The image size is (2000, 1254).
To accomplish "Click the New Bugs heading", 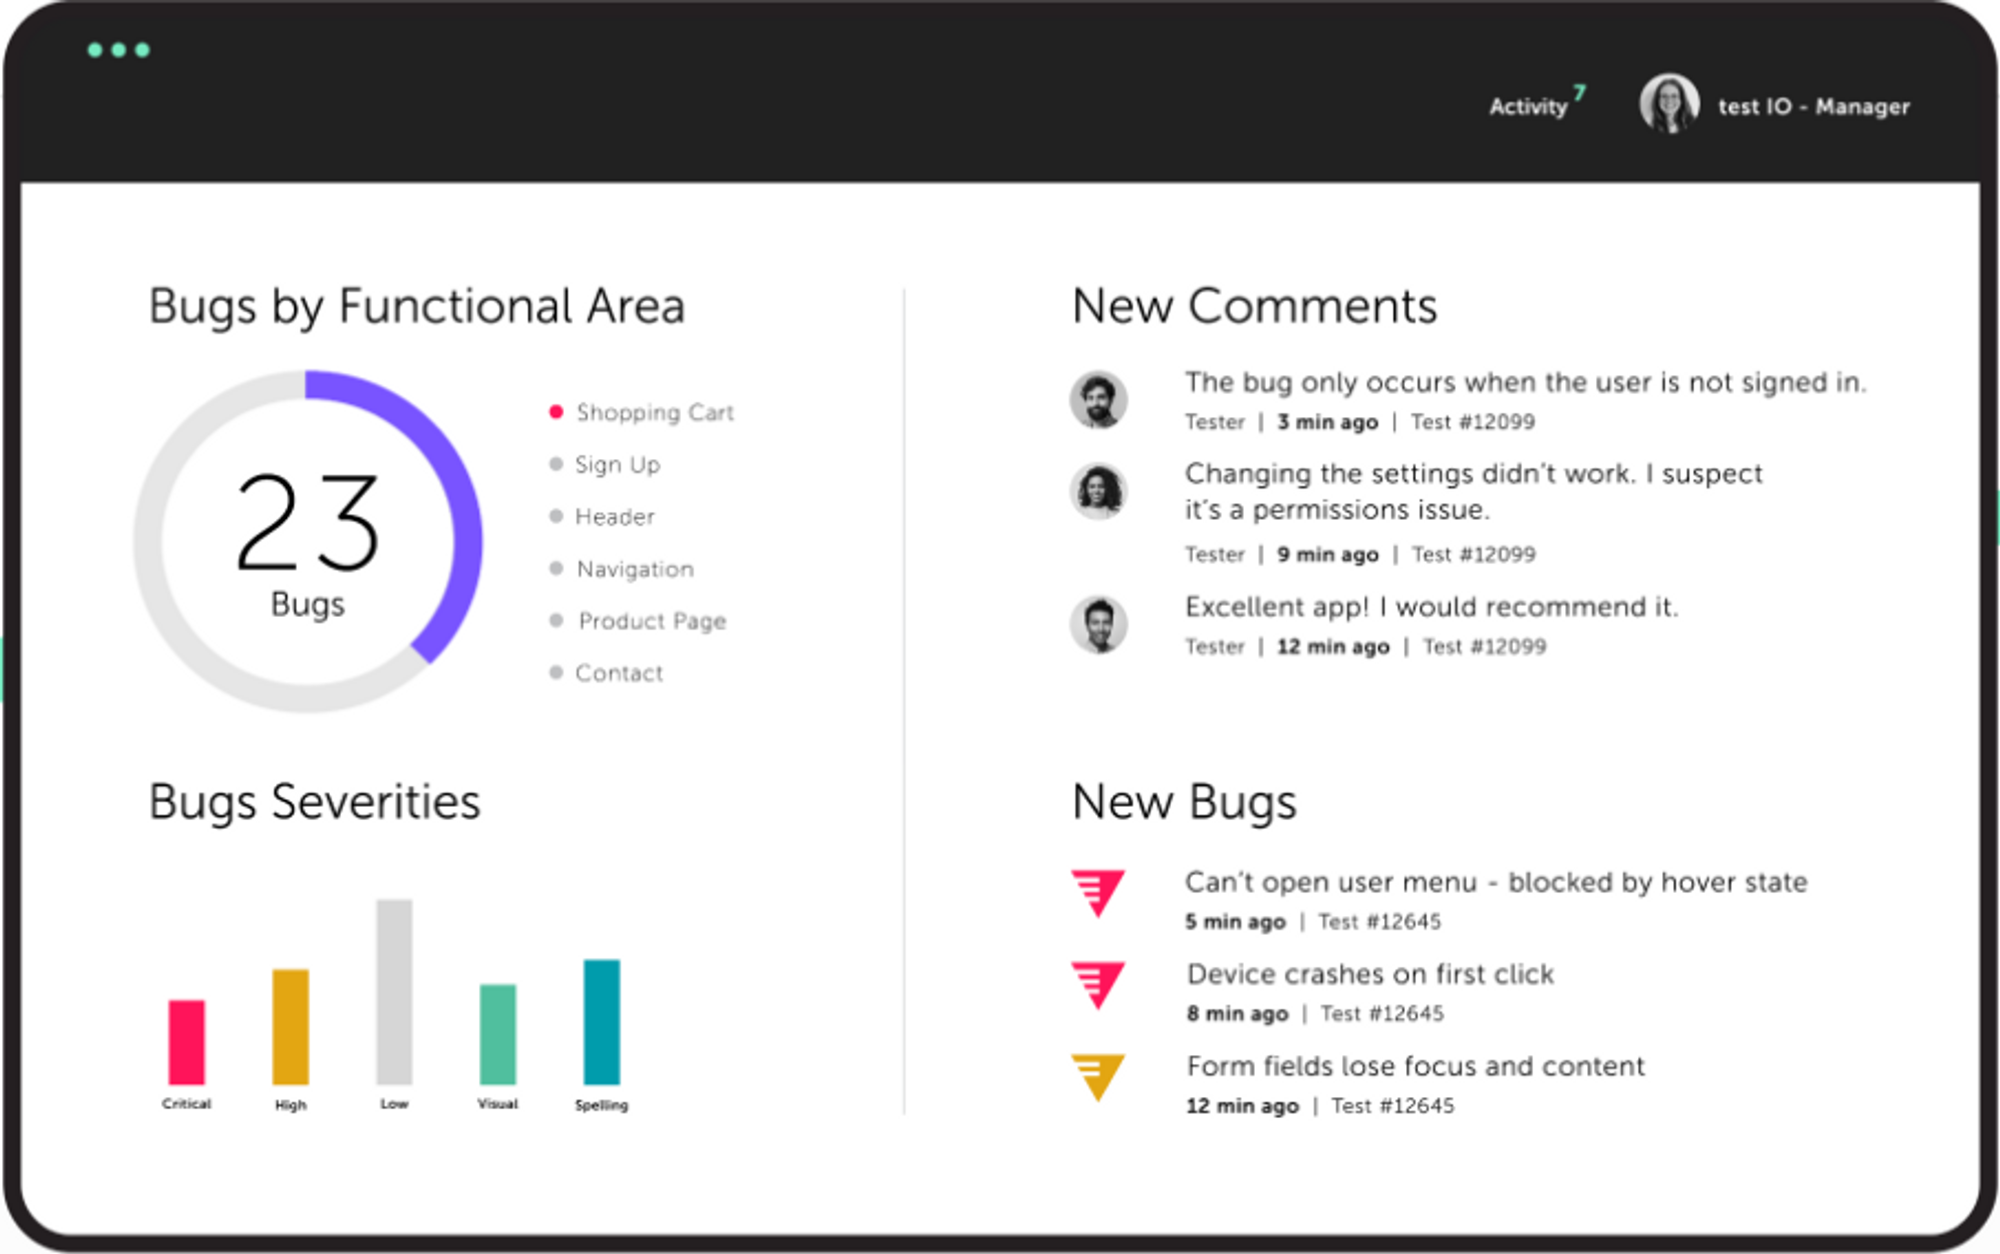I will click(1184, 802).
